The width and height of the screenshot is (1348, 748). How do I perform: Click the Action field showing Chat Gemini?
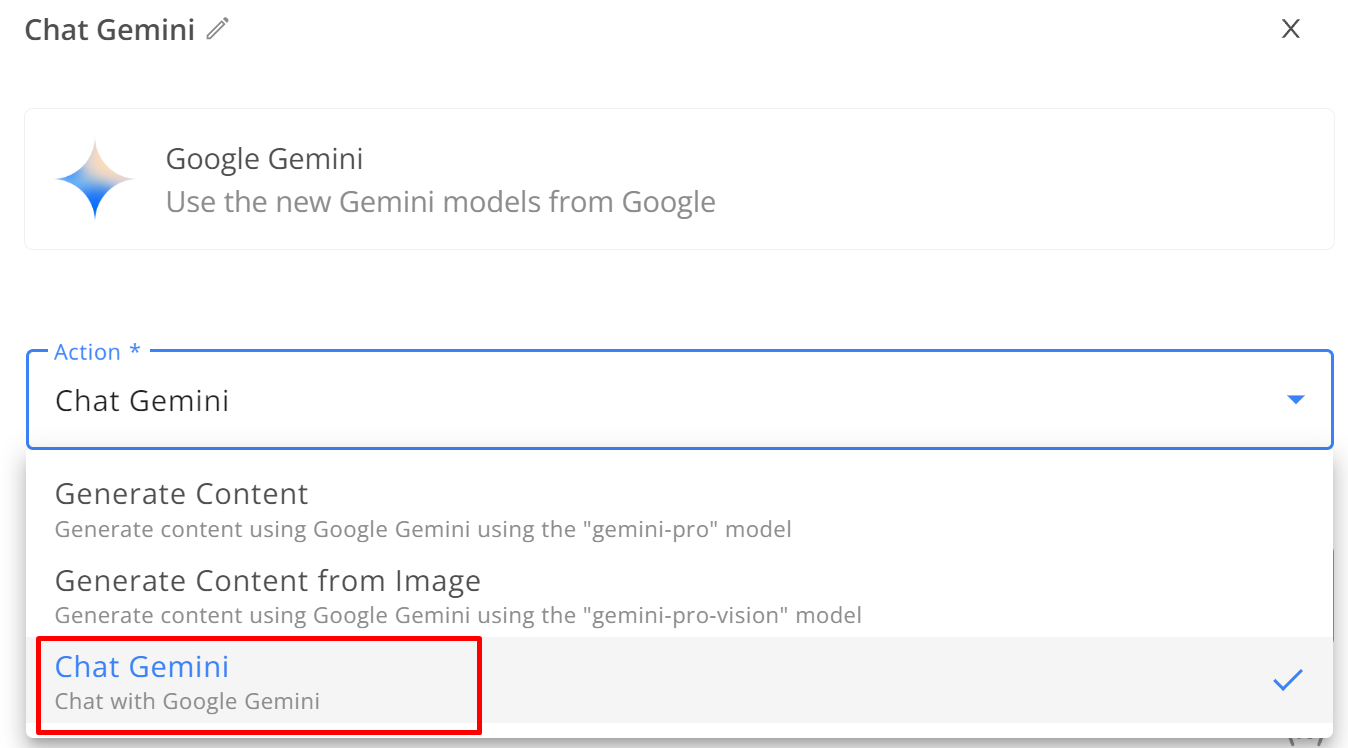679,400
